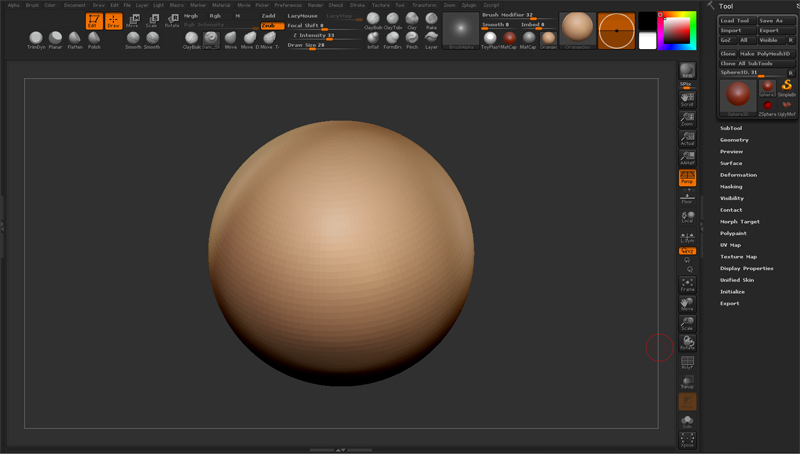Select the Layer brush

coord(431,40)
